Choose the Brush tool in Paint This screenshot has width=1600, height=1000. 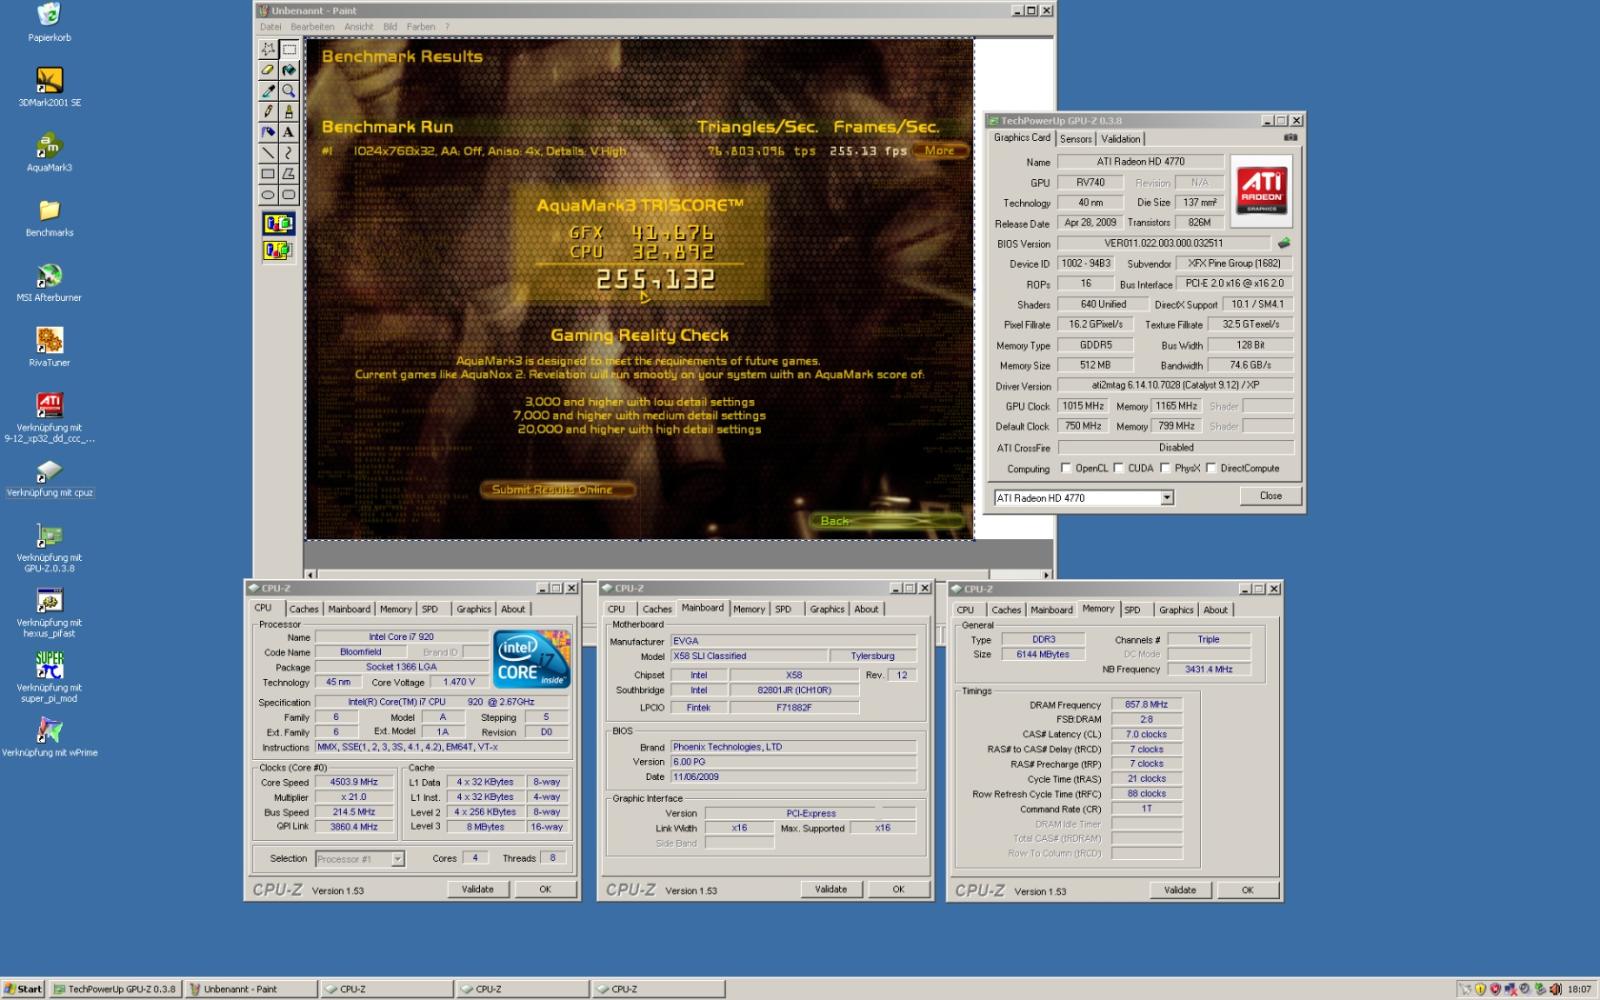click(x=289, y=111)
